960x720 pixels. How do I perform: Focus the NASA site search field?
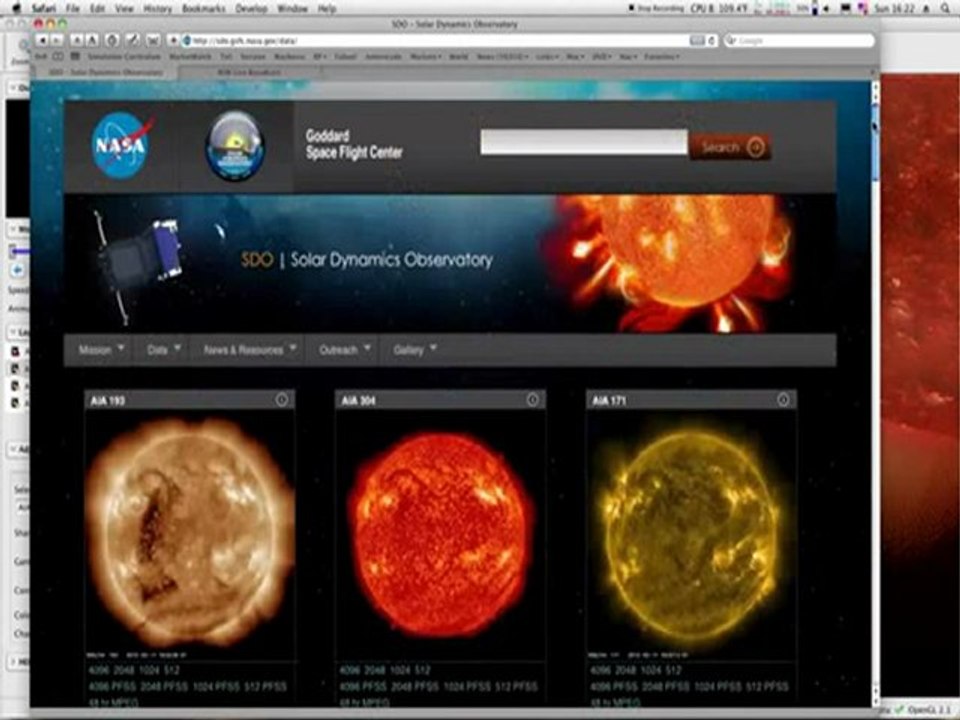[x=583, y=142]
